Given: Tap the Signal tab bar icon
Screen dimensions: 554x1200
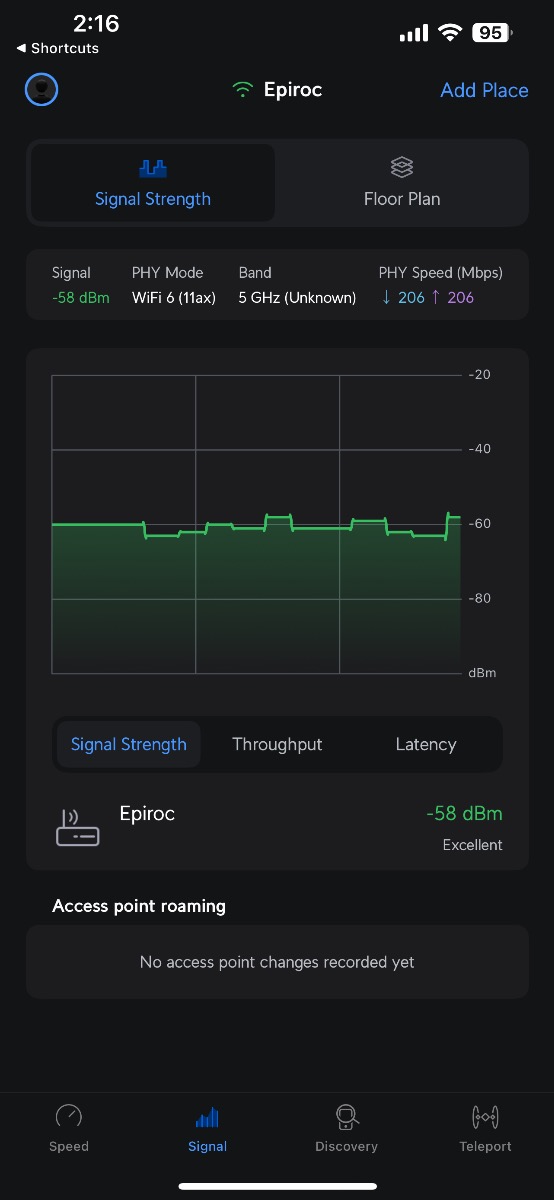Looking at the screenshot, I should (x=208, y=1117).
